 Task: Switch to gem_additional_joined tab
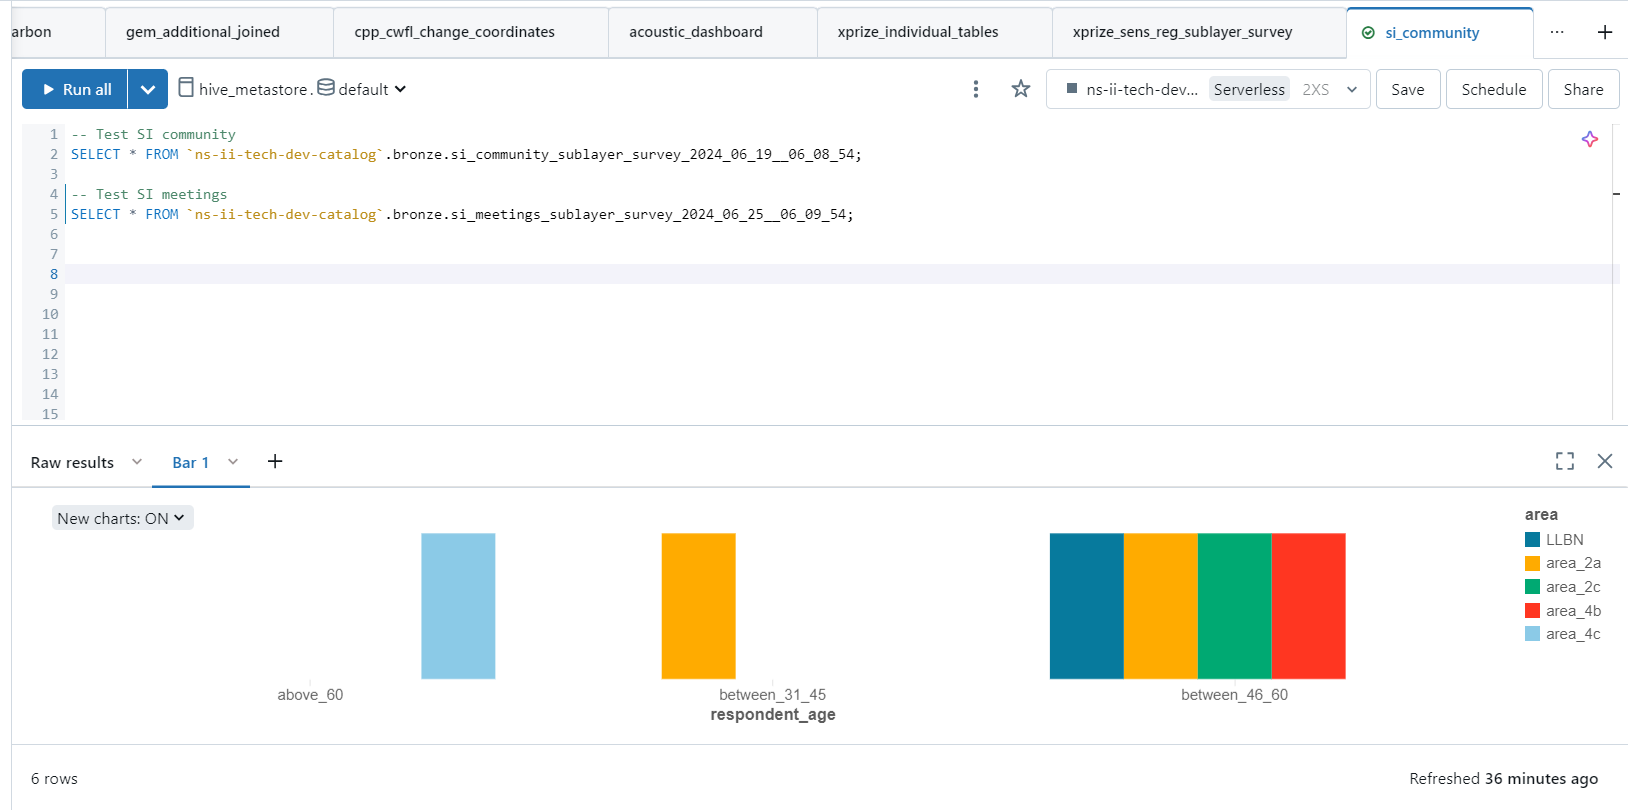point(203,32)
